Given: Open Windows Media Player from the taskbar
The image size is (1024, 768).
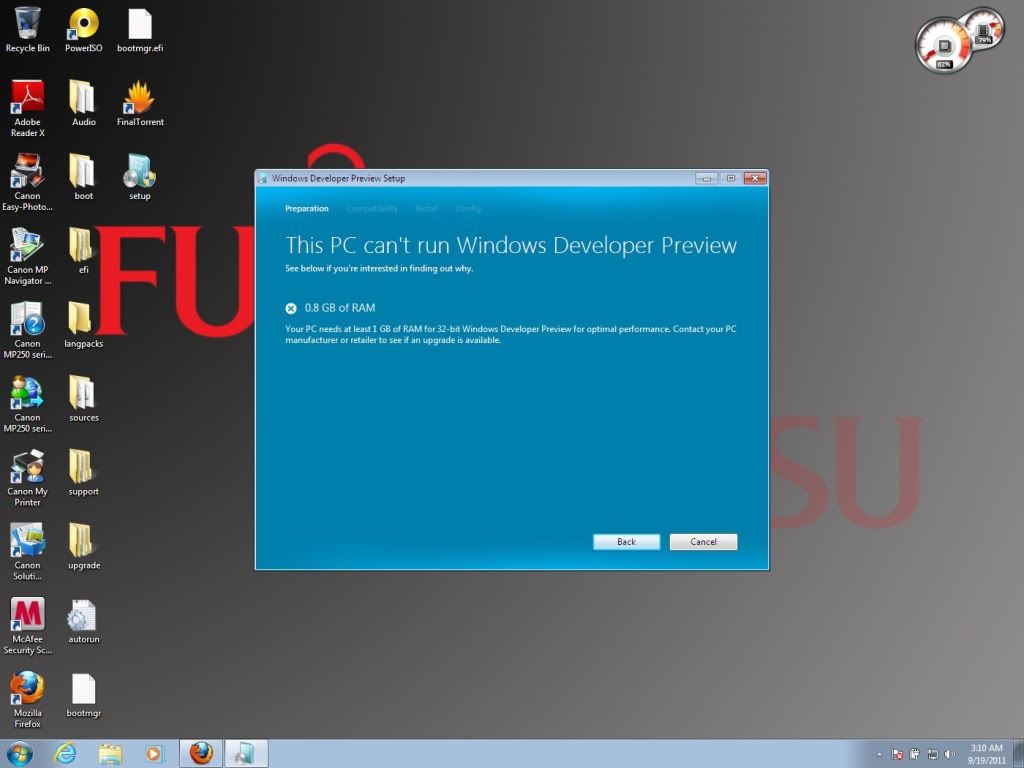Looking at the screenshot, I should pyautogui.click(x=154, y=754).
